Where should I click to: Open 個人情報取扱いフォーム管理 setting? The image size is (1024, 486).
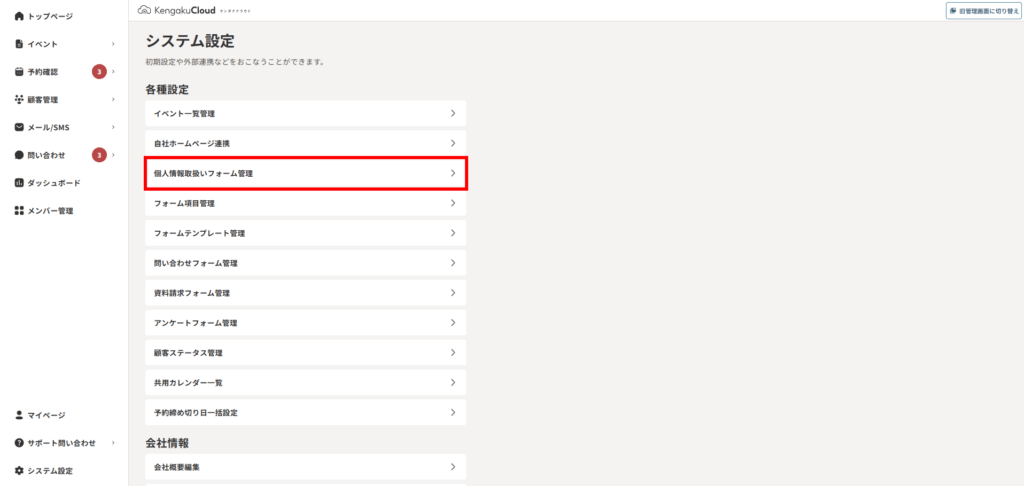(x=306, y=173)
